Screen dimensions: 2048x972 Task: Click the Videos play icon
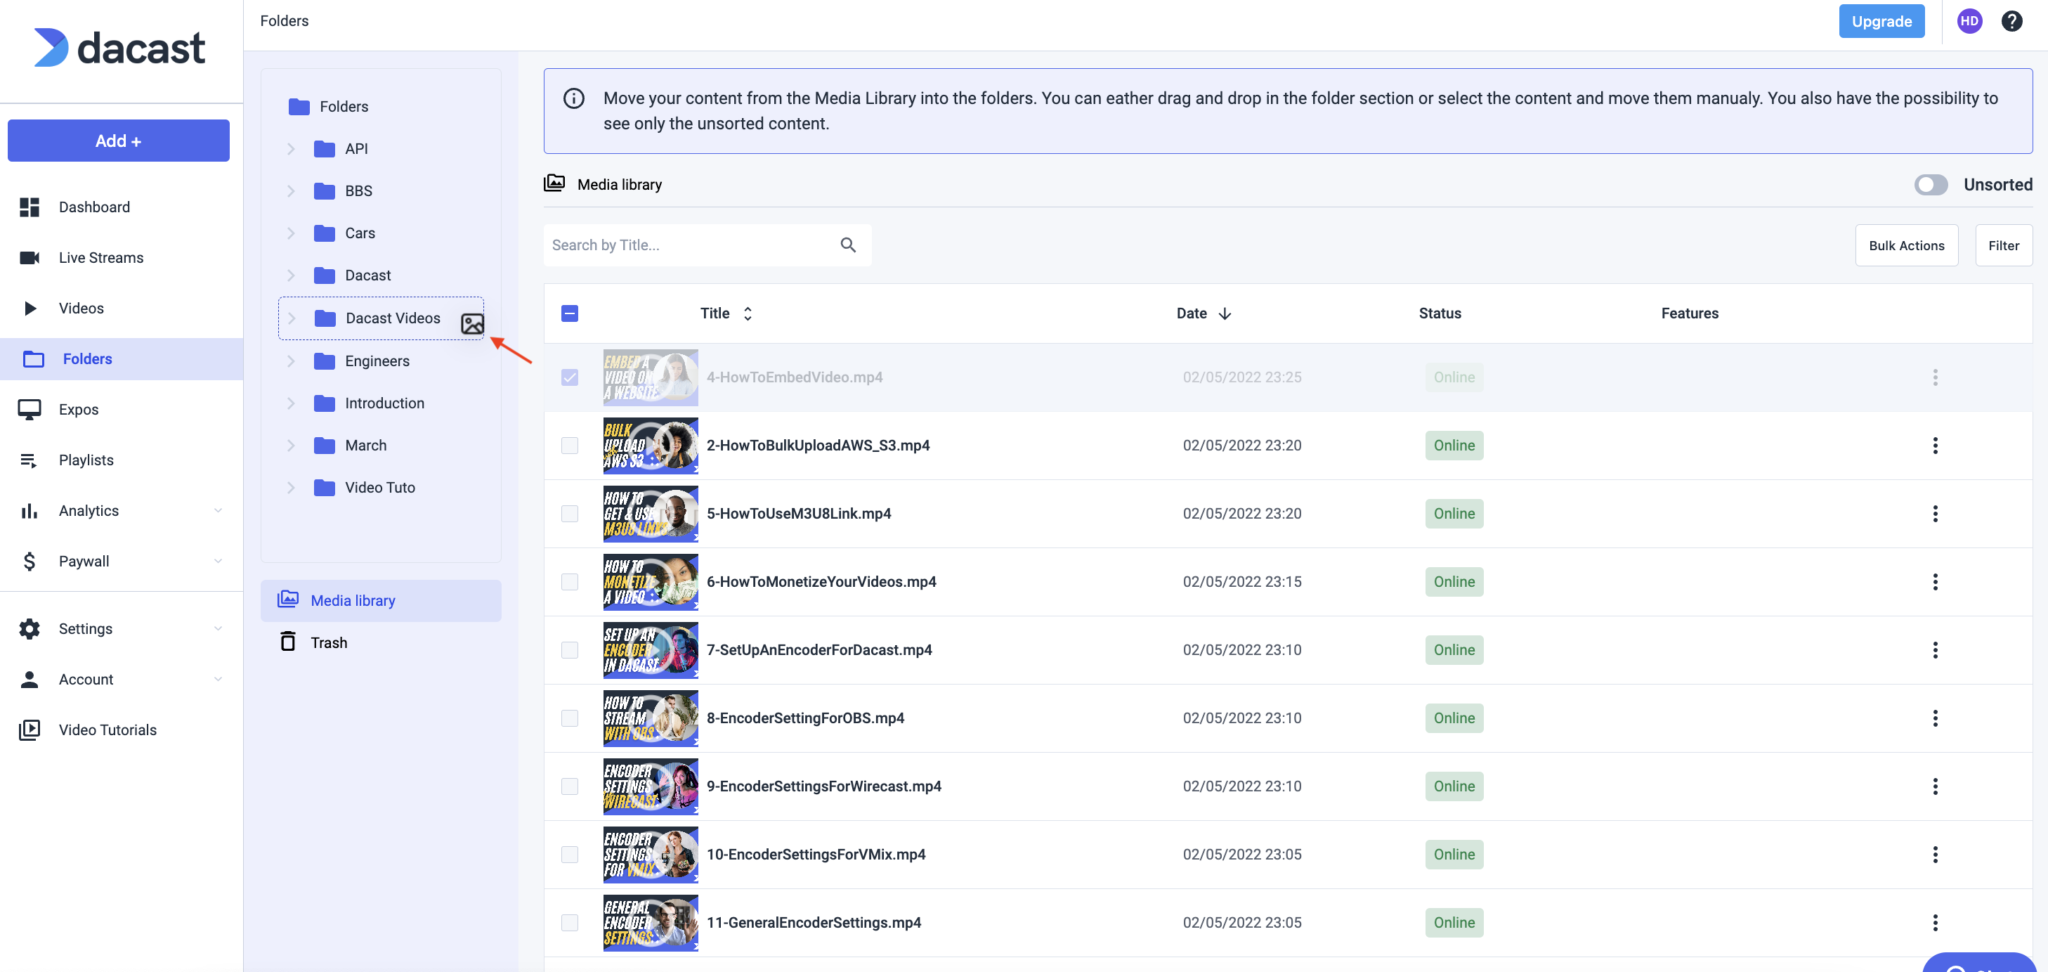point(30,308)
